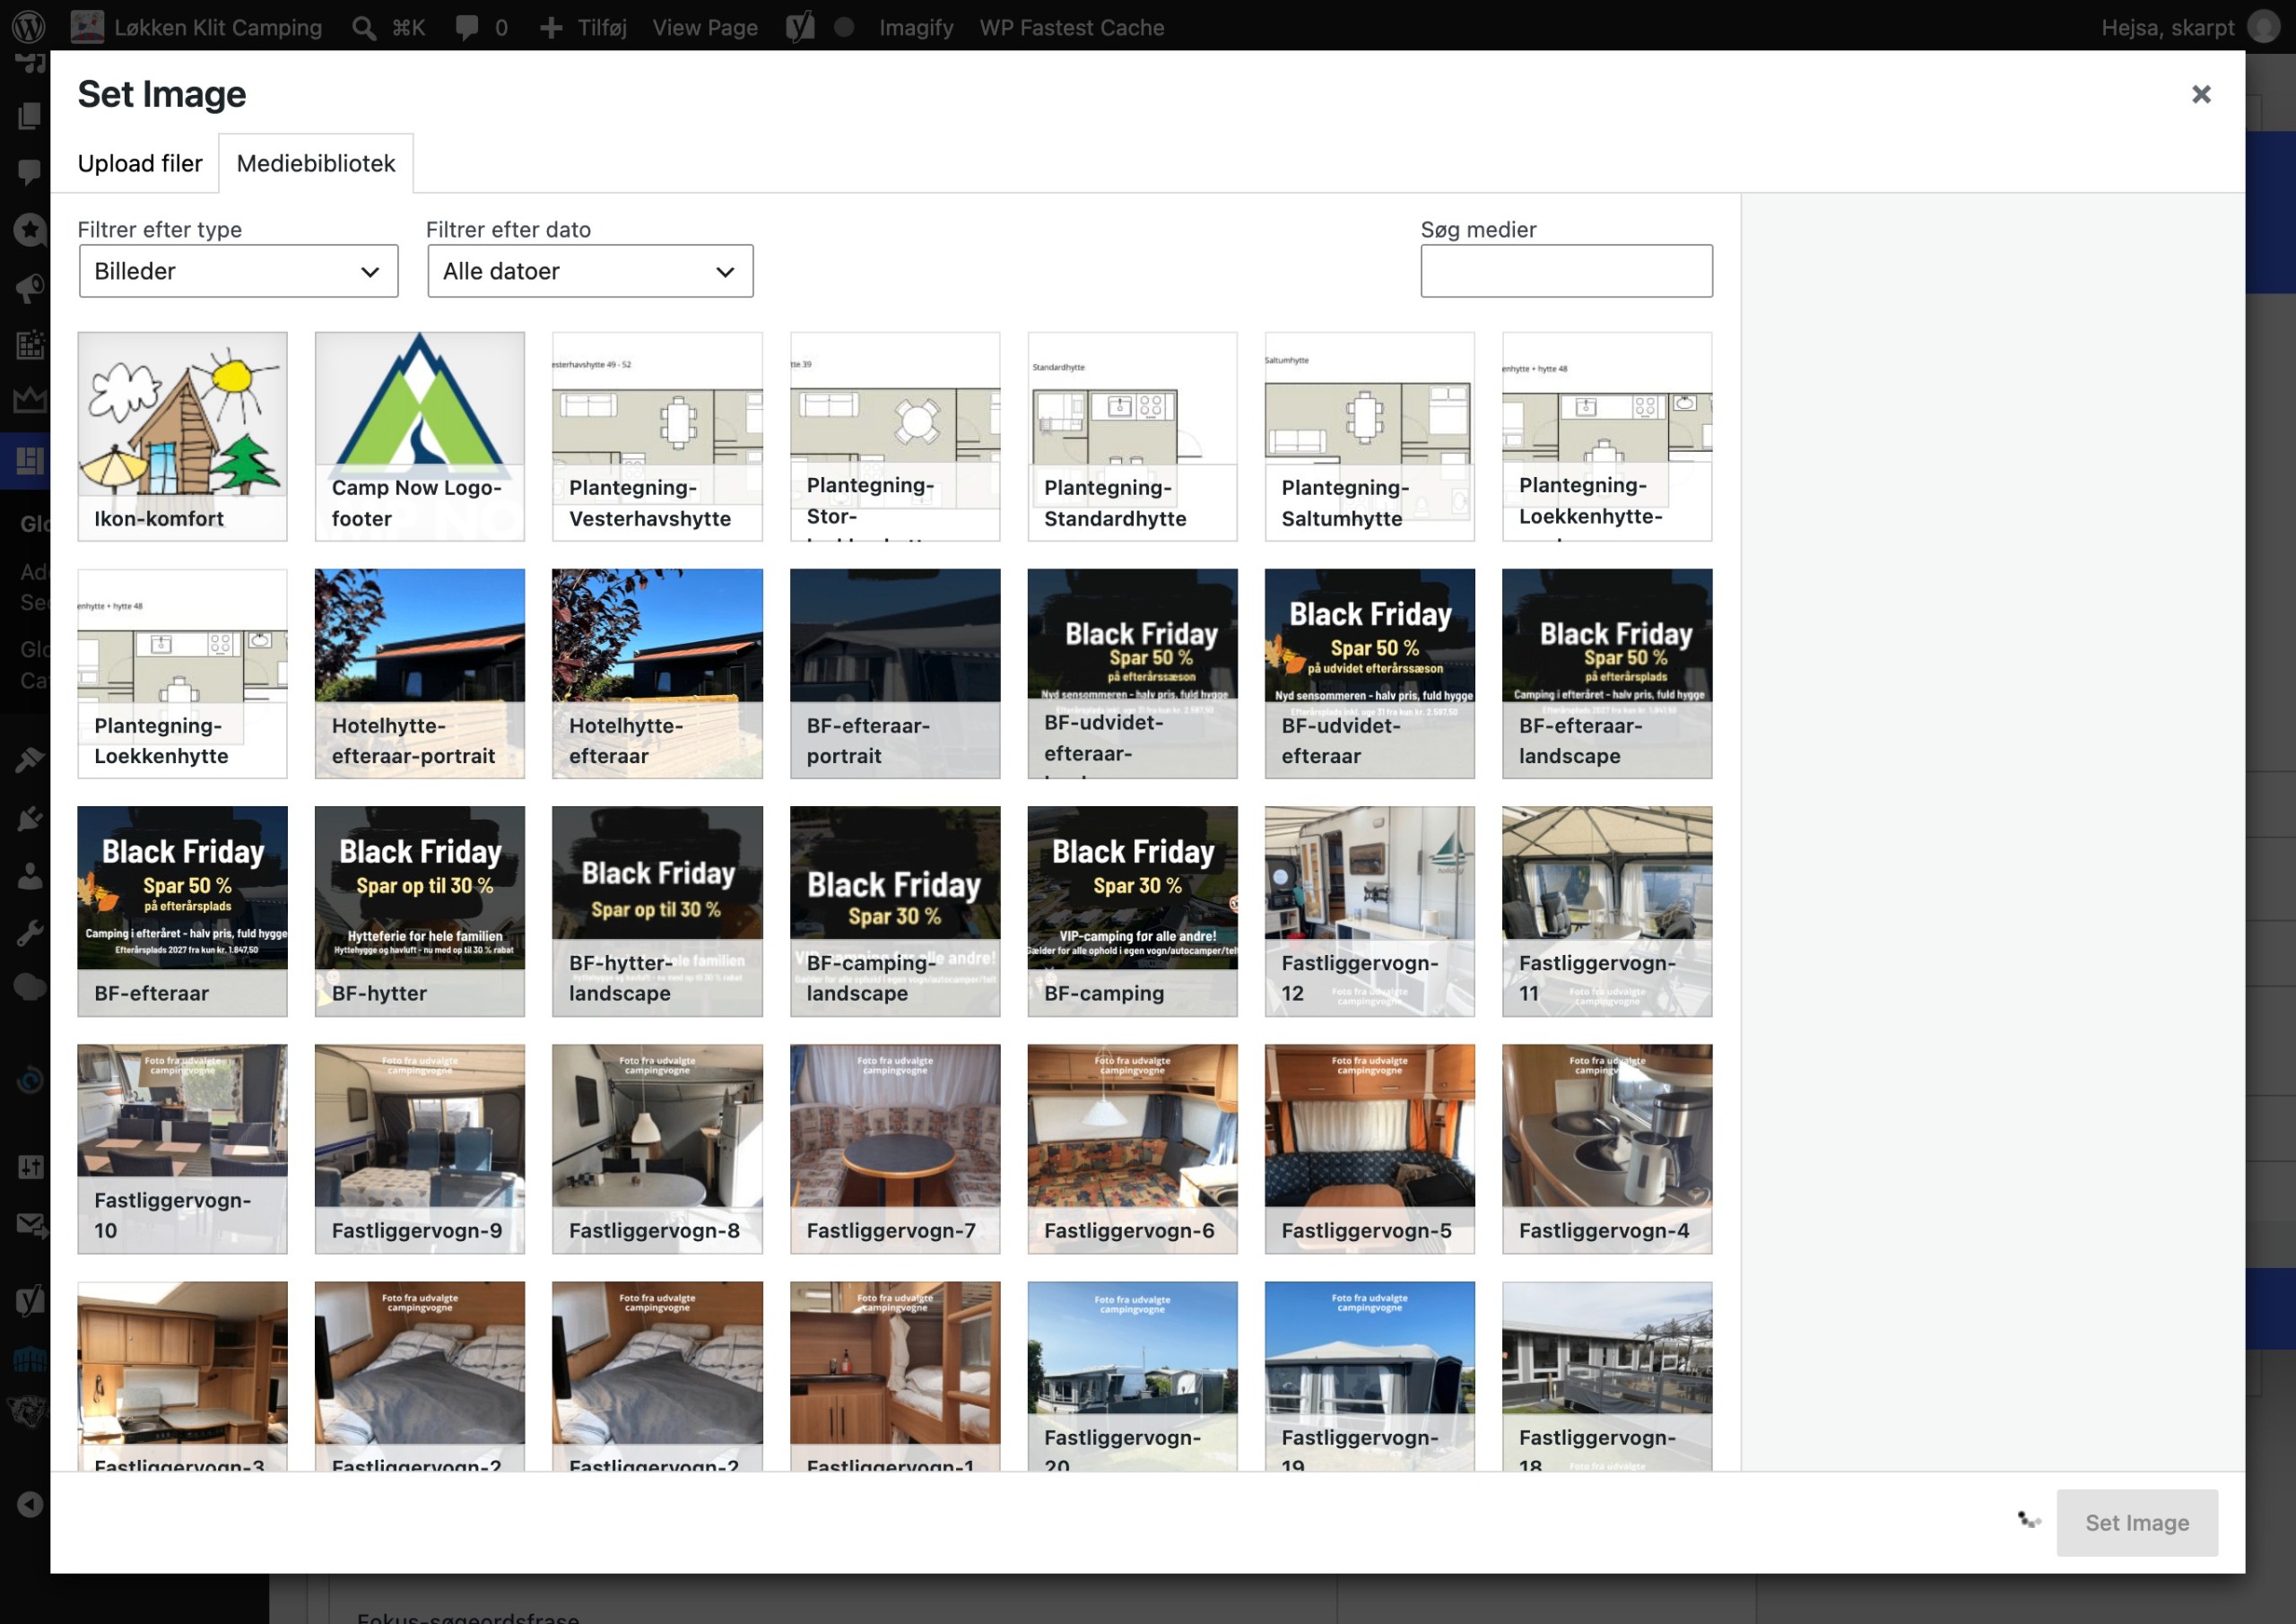The width and height of the screenshot is (2296, 1624).
Task: Open the comments bubble icon in admin bar
Action: 466,27
